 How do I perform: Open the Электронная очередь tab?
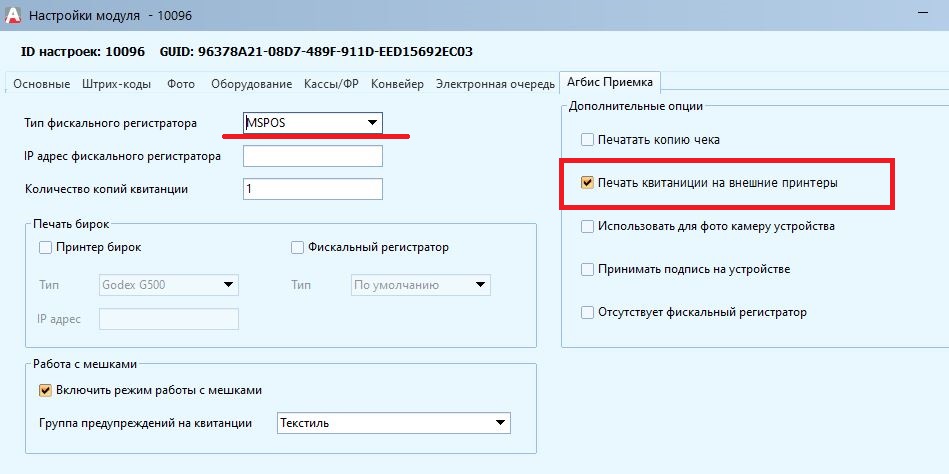pos(494,84)
